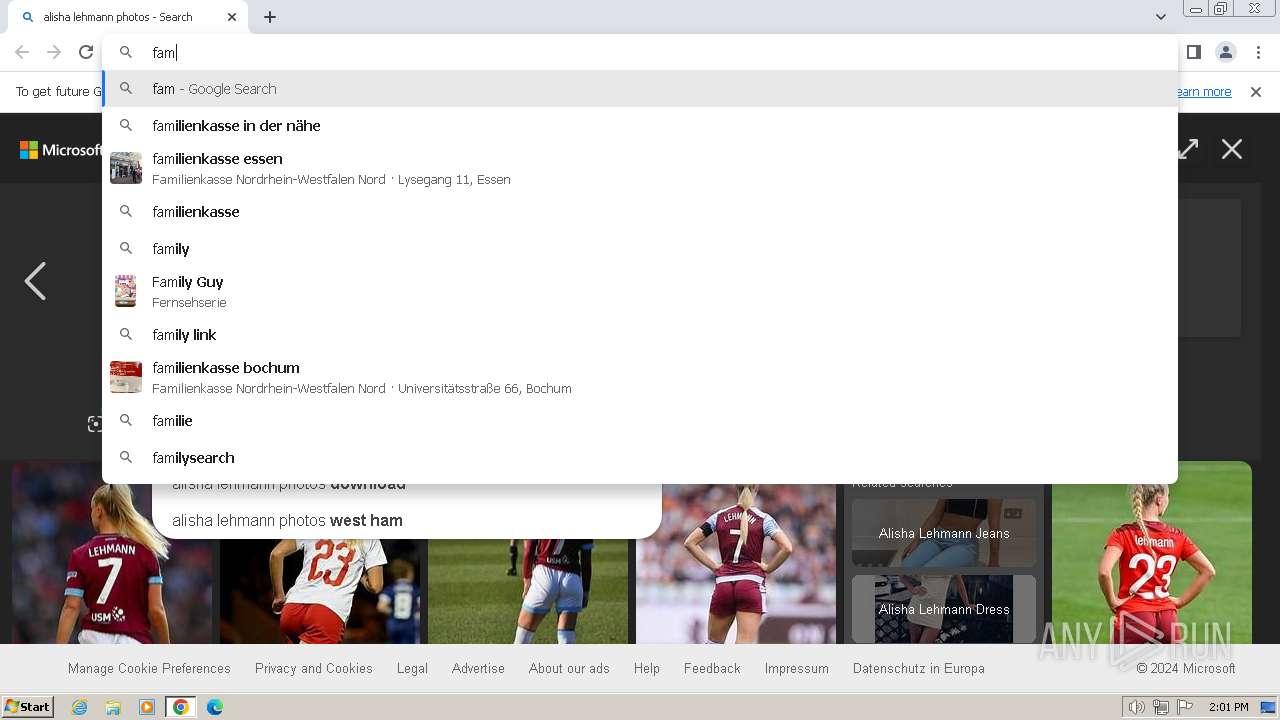The width and height of the screenshot is (1280, 720).
Task: Open Alisha Lehmann Dress related search
Action: pyautogui.click(x=944, y=609)
